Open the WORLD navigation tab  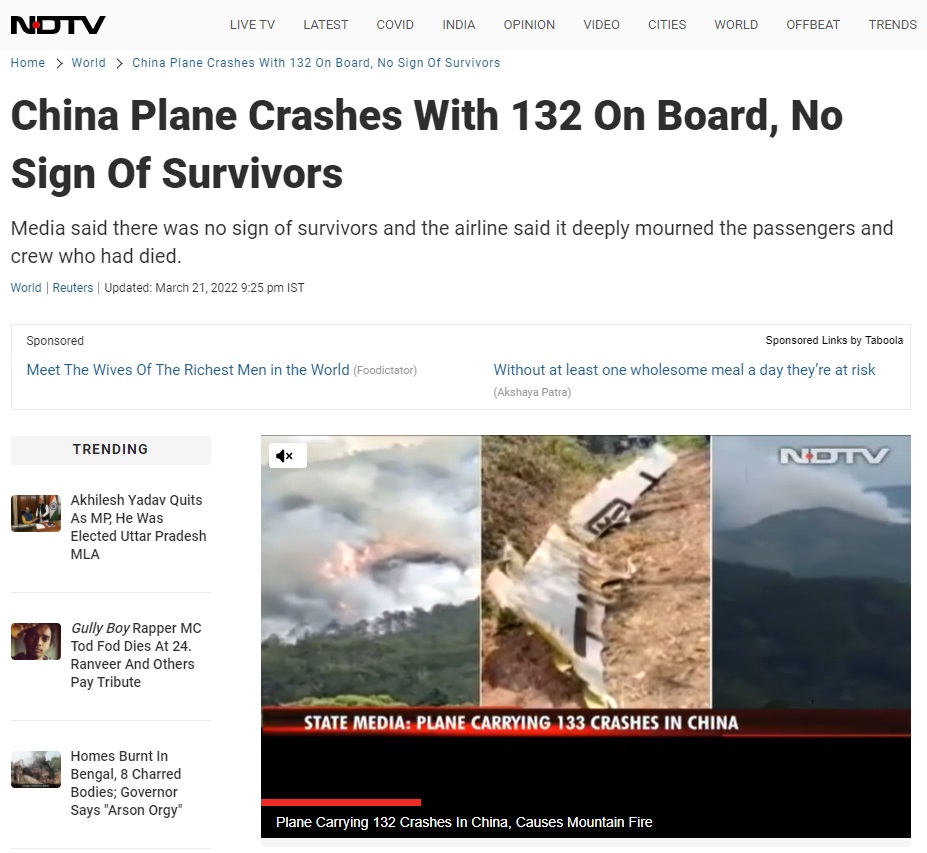point(736,25)
